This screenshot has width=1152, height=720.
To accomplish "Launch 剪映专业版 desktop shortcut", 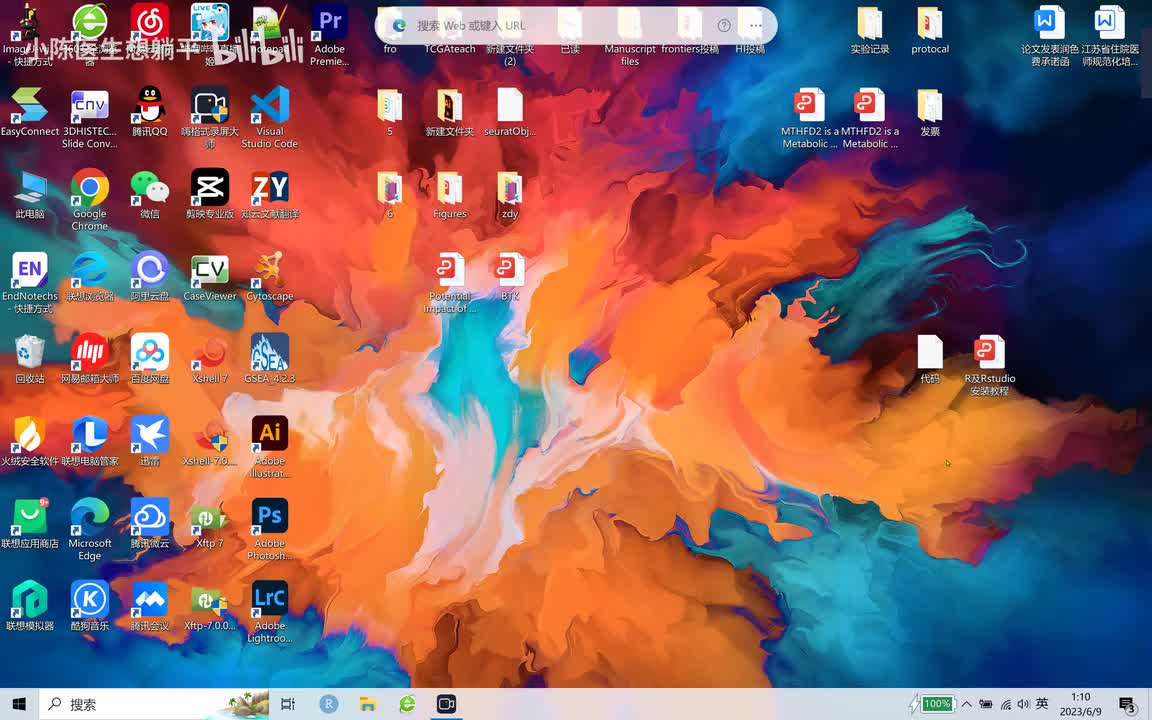I will pos(209,194).
